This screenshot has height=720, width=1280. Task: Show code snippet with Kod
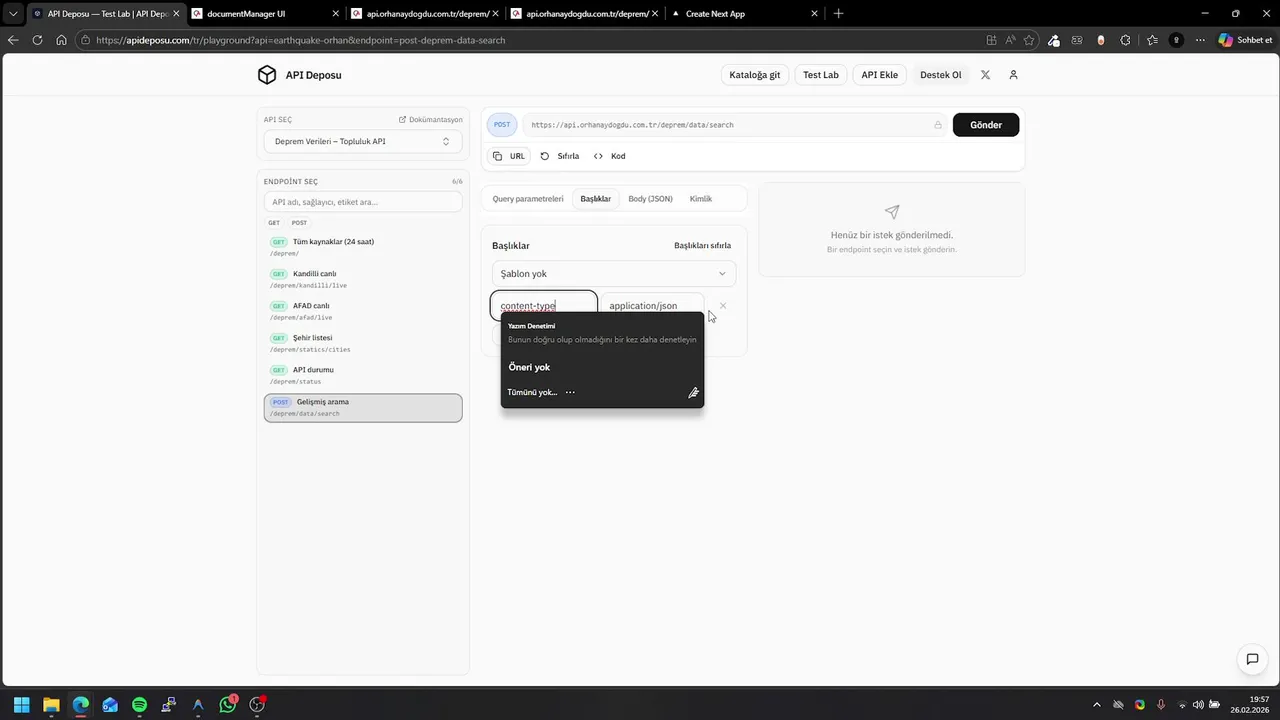[x=609, y=156]
